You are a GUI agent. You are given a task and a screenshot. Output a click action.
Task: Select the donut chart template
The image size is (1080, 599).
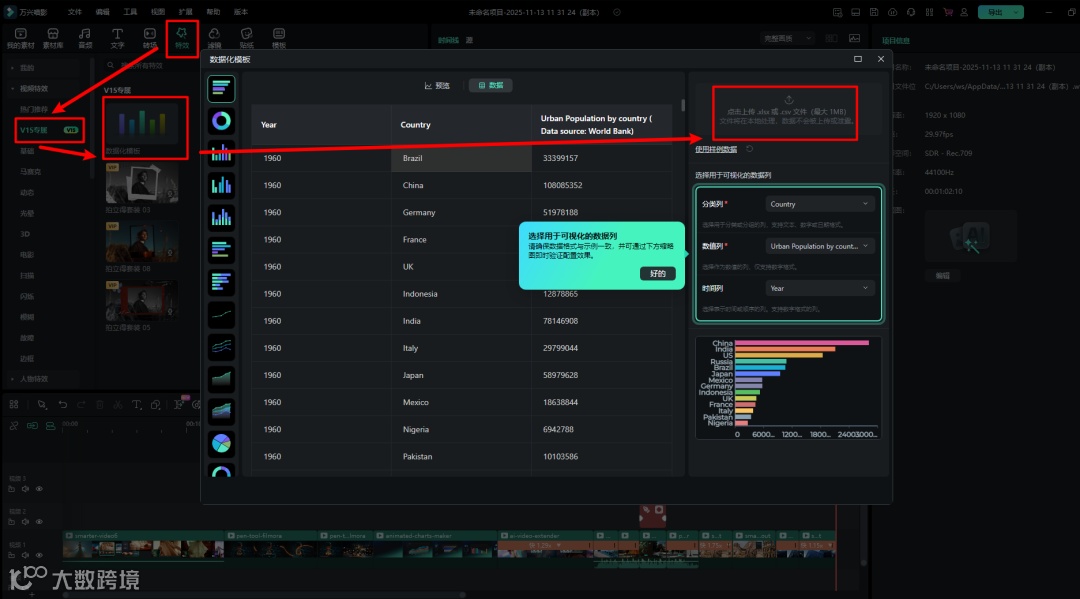[x=221, y=121]
